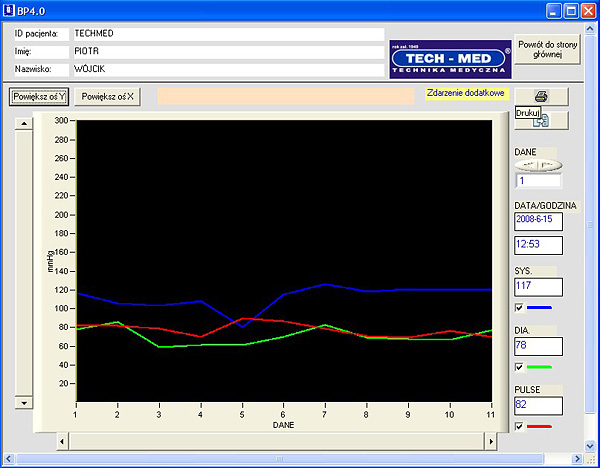This screenshot has width=600, height=468.
Task: Click the empty peach event text field
Action: [285, 96]
